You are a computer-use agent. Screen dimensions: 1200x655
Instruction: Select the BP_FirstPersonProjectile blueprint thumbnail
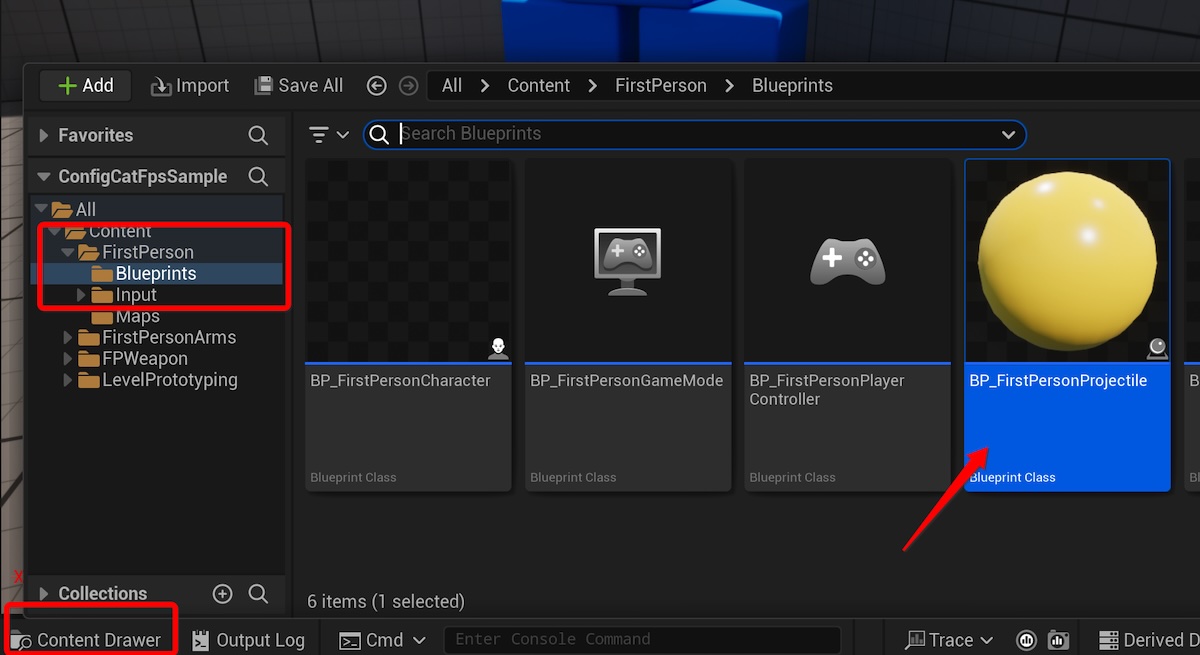pos(1067,262)
